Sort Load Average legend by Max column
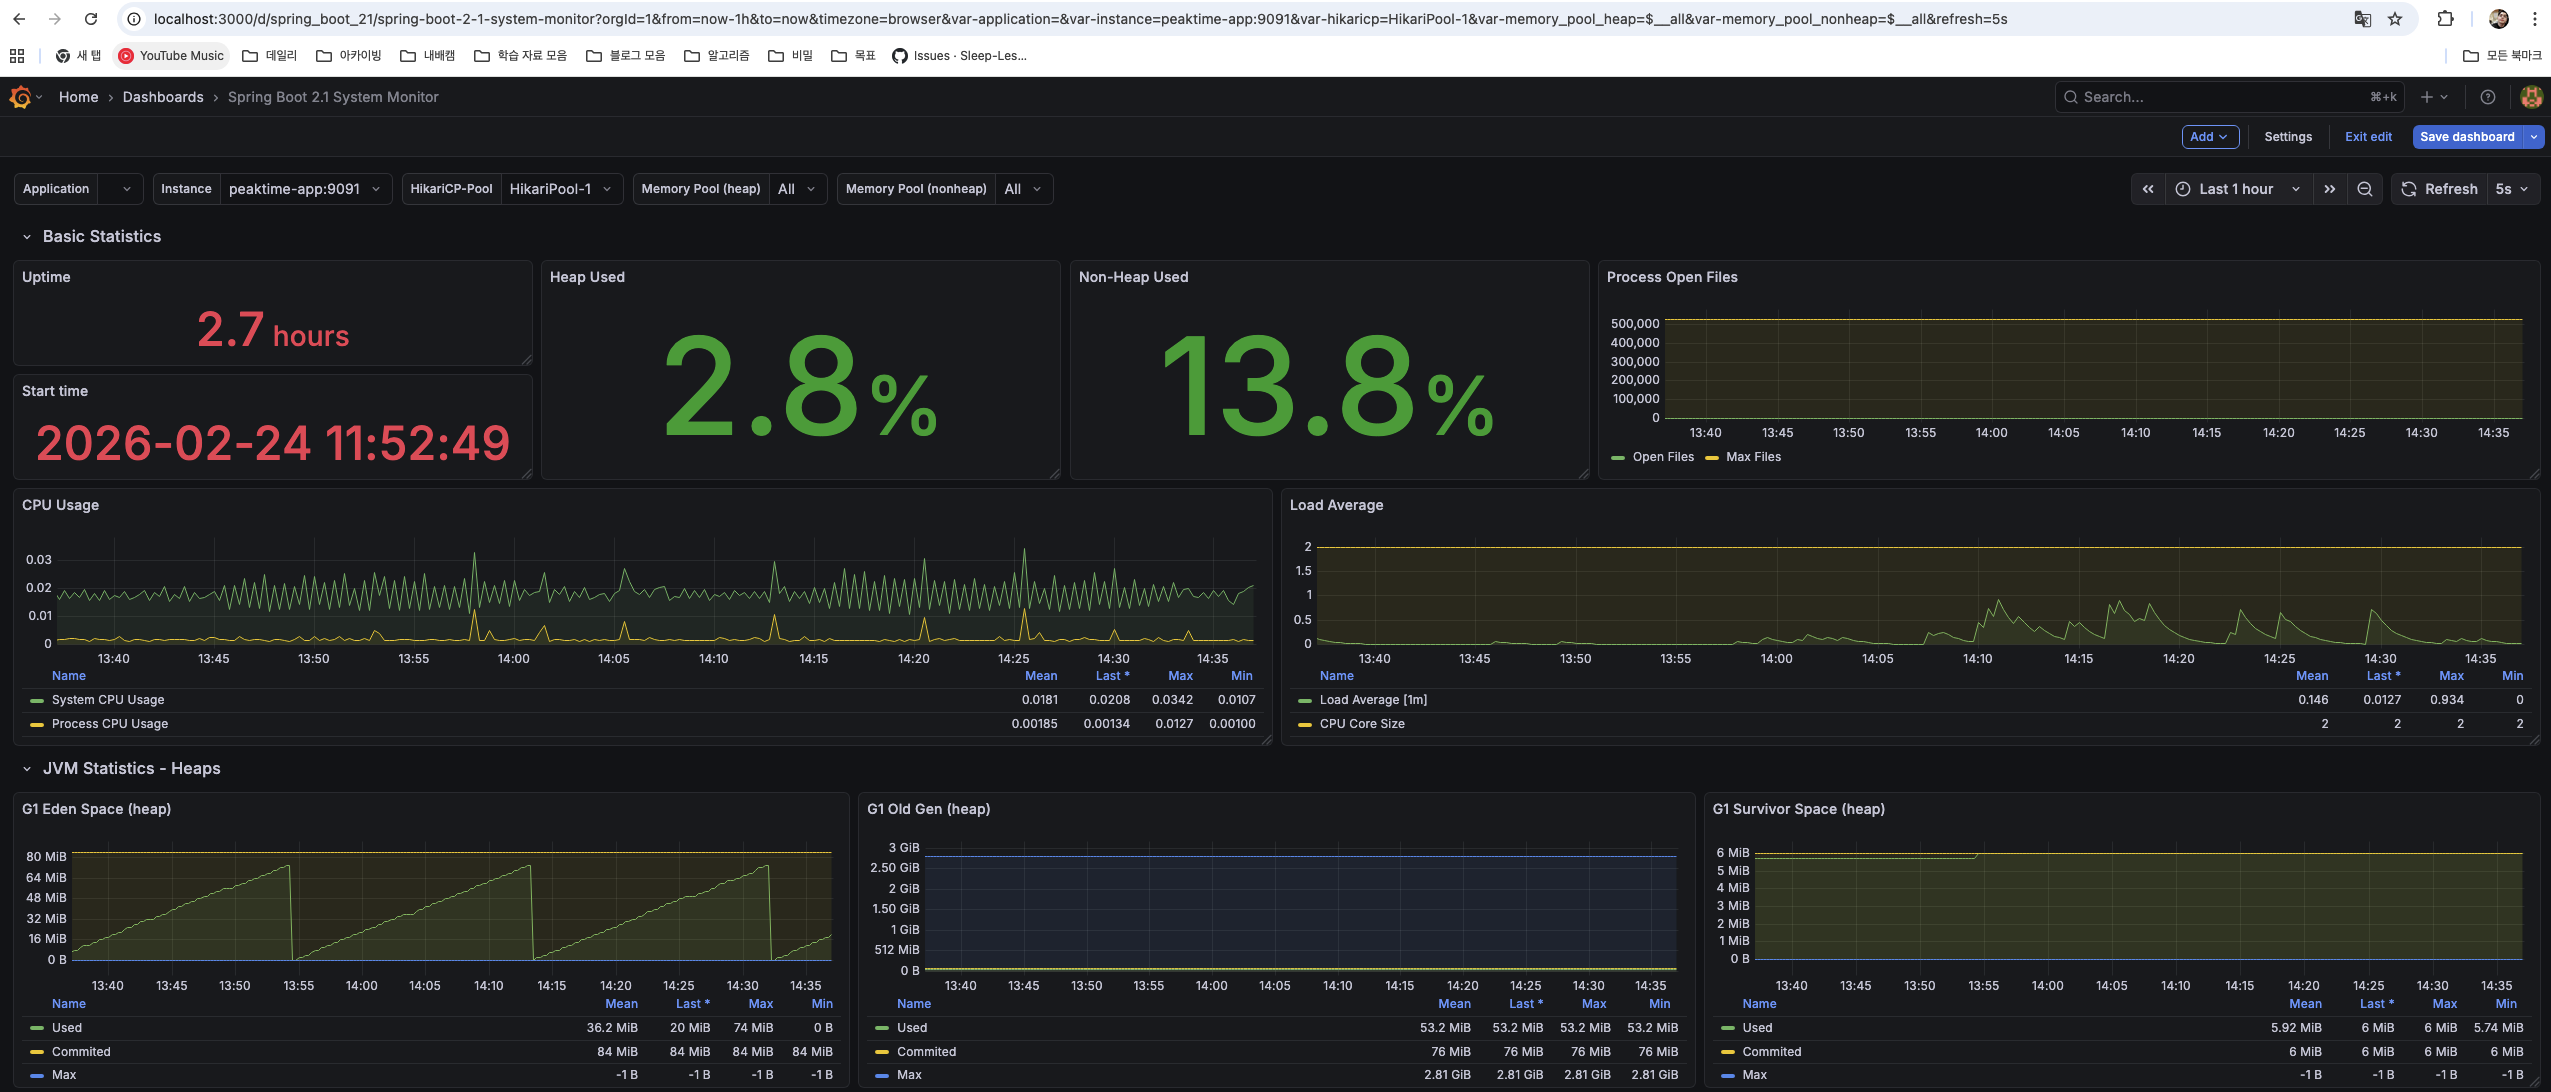Viewport: 2551px width, 1092px height. click(2451, 676)
